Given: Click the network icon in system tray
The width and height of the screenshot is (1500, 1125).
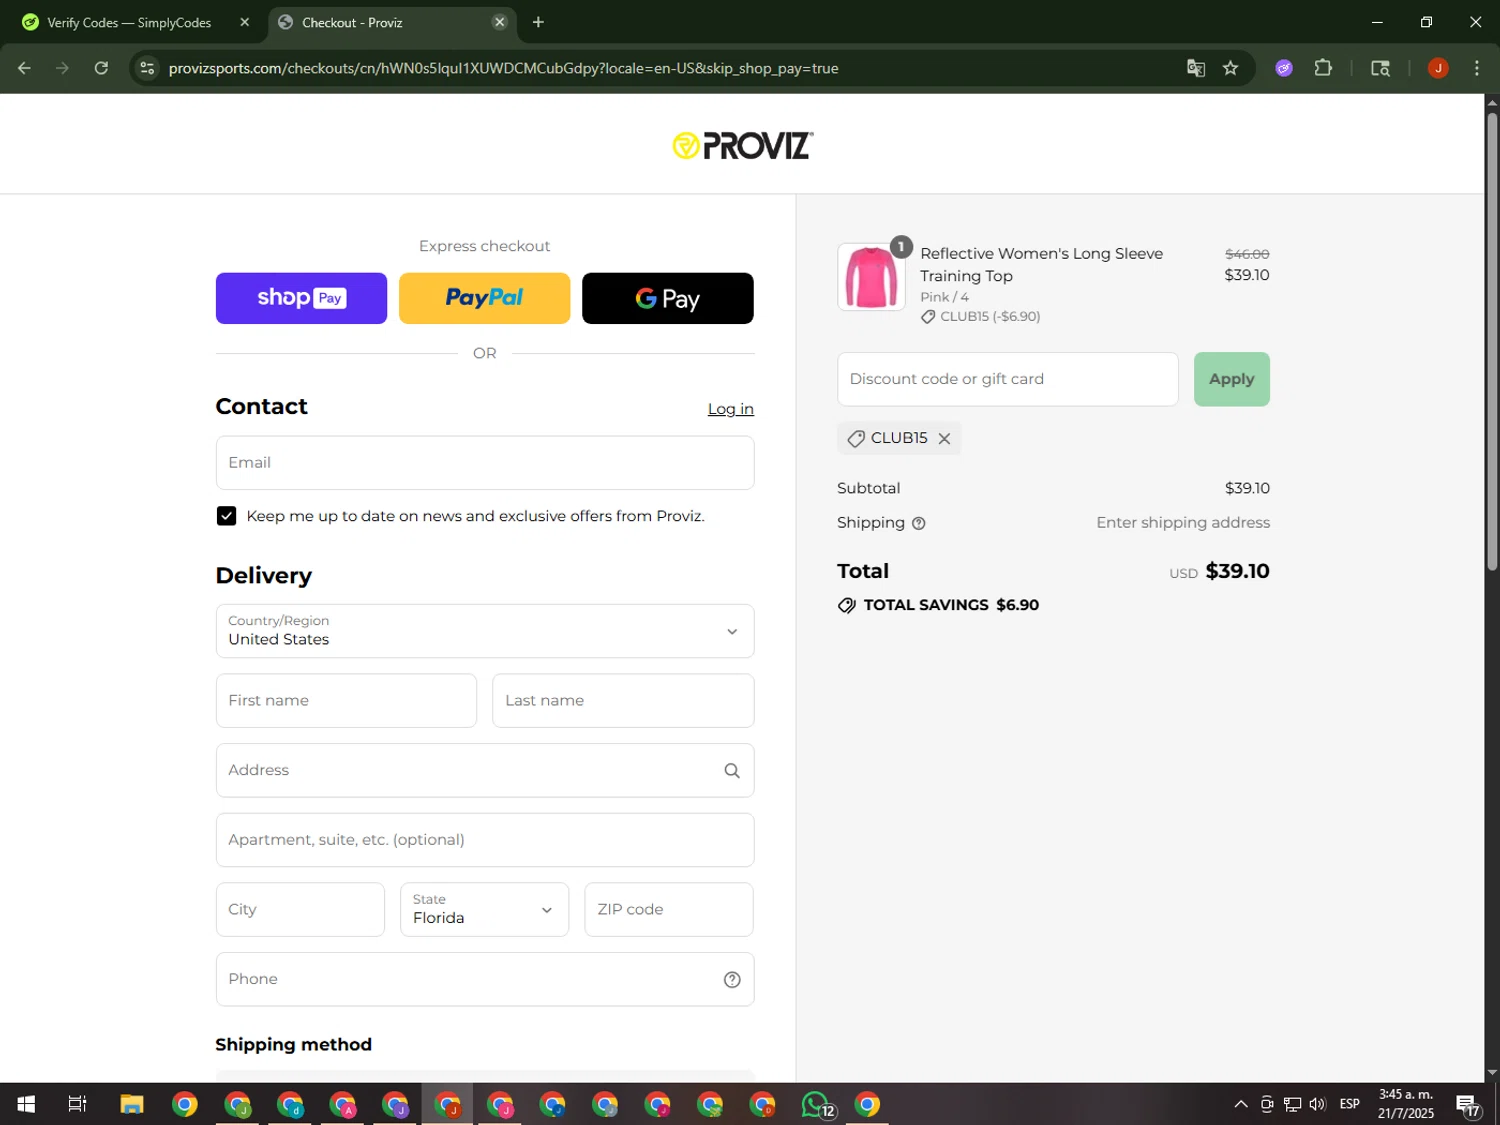Looking at the screenshot, I should pos(1293,1104).
